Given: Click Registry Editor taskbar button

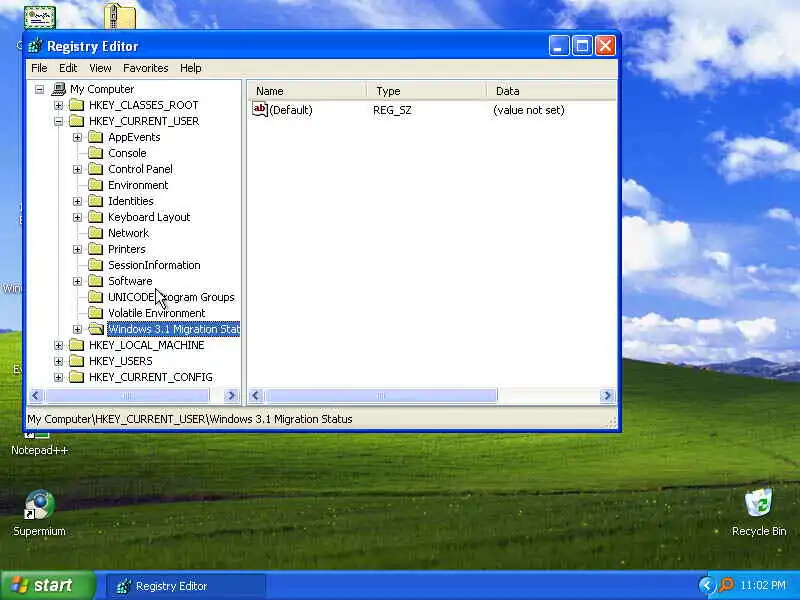Looking at the screenshot, I should tap(185, 586).
